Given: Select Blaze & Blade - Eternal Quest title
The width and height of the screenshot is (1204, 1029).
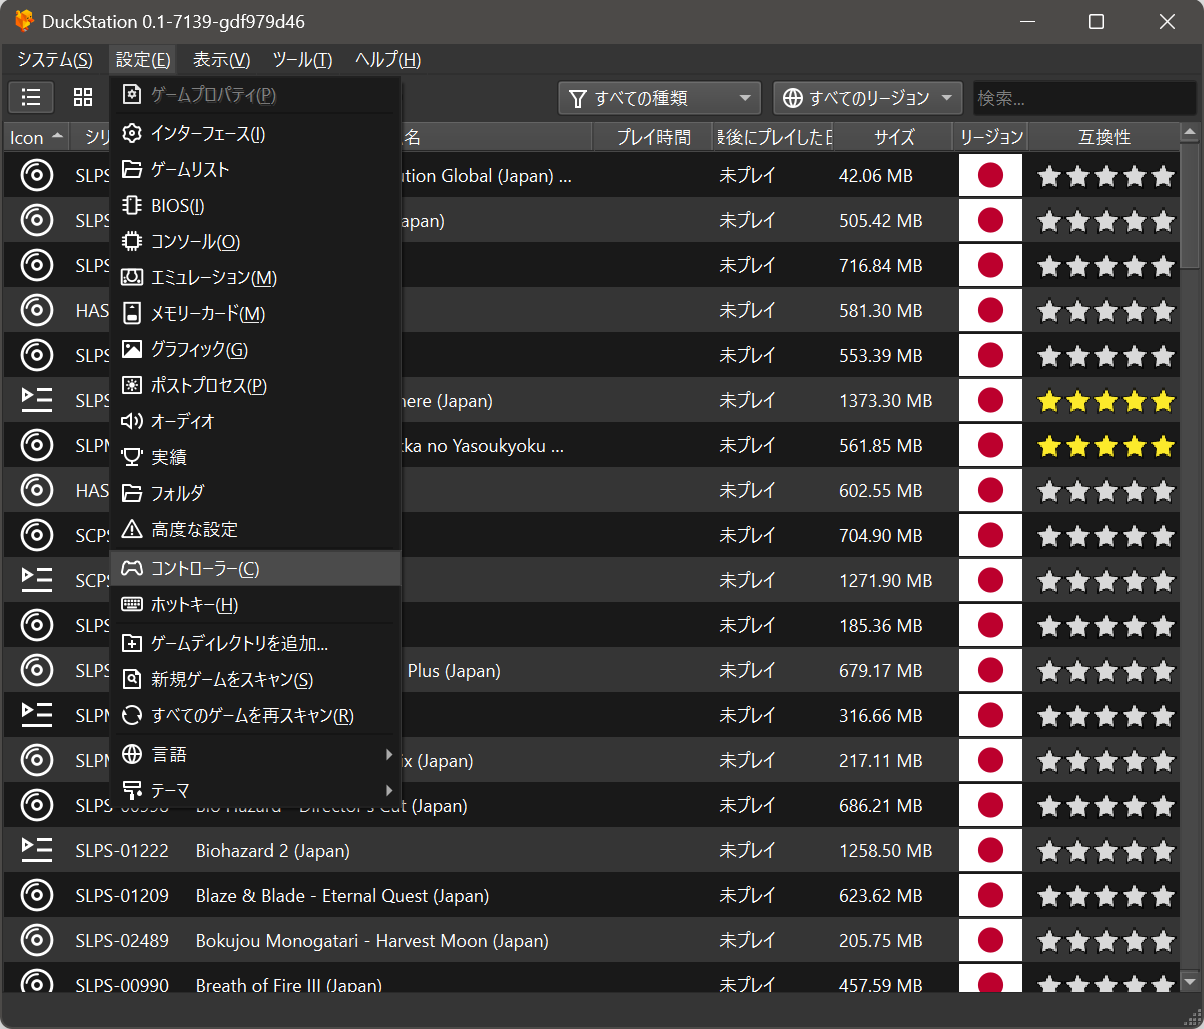Looking at the screenshot, I should pos(342,896).
